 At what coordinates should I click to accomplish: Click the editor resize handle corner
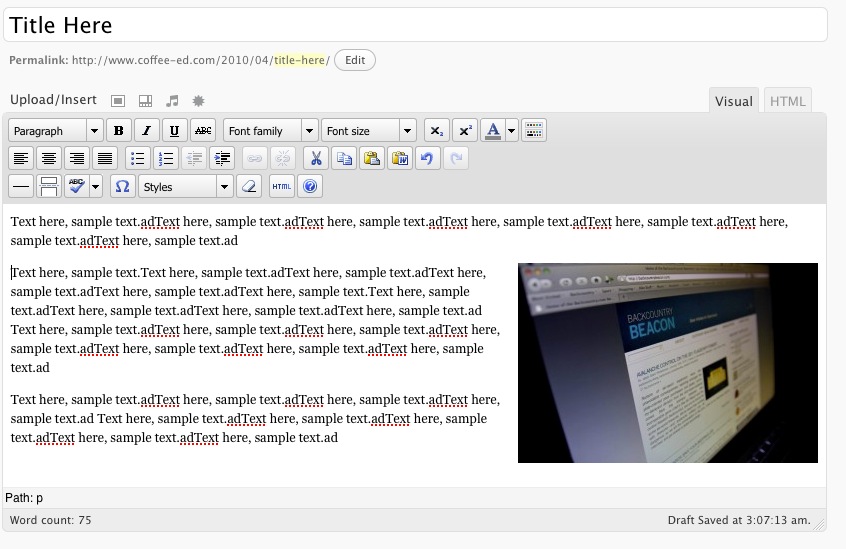click(819, 524)
